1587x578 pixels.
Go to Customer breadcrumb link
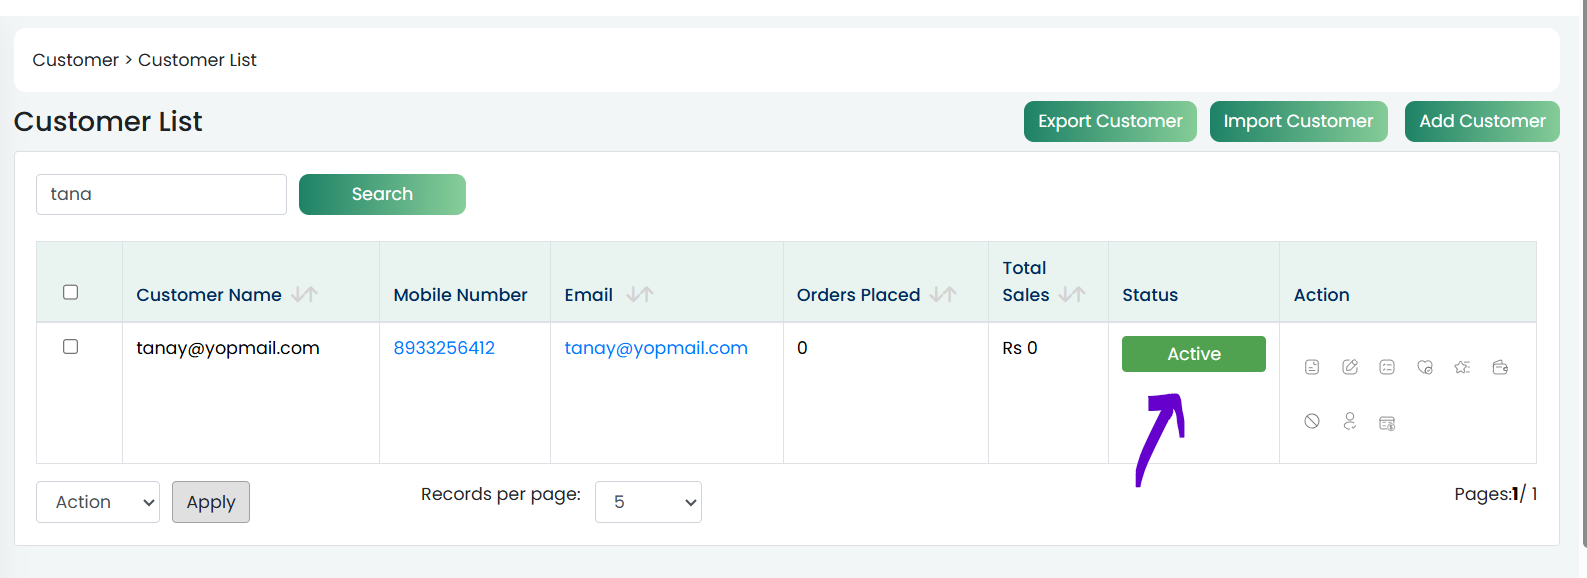point(75,60)
